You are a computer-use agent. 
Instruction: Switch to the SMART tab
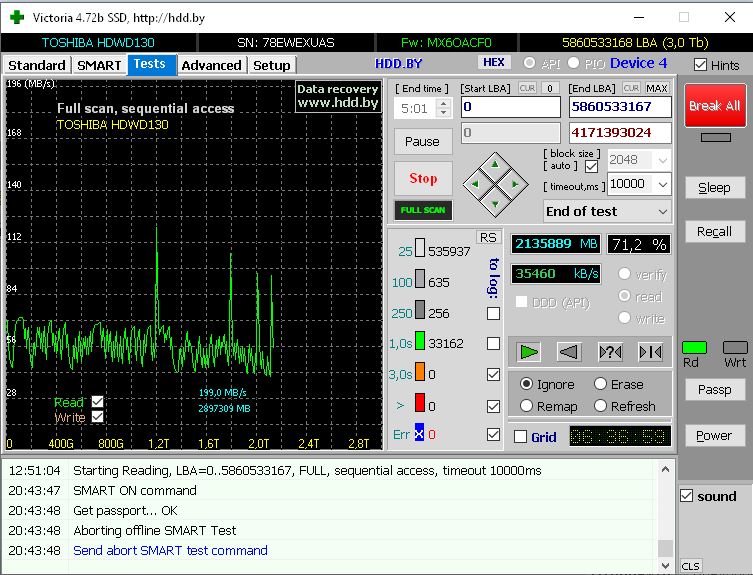[x=99, y=65]
